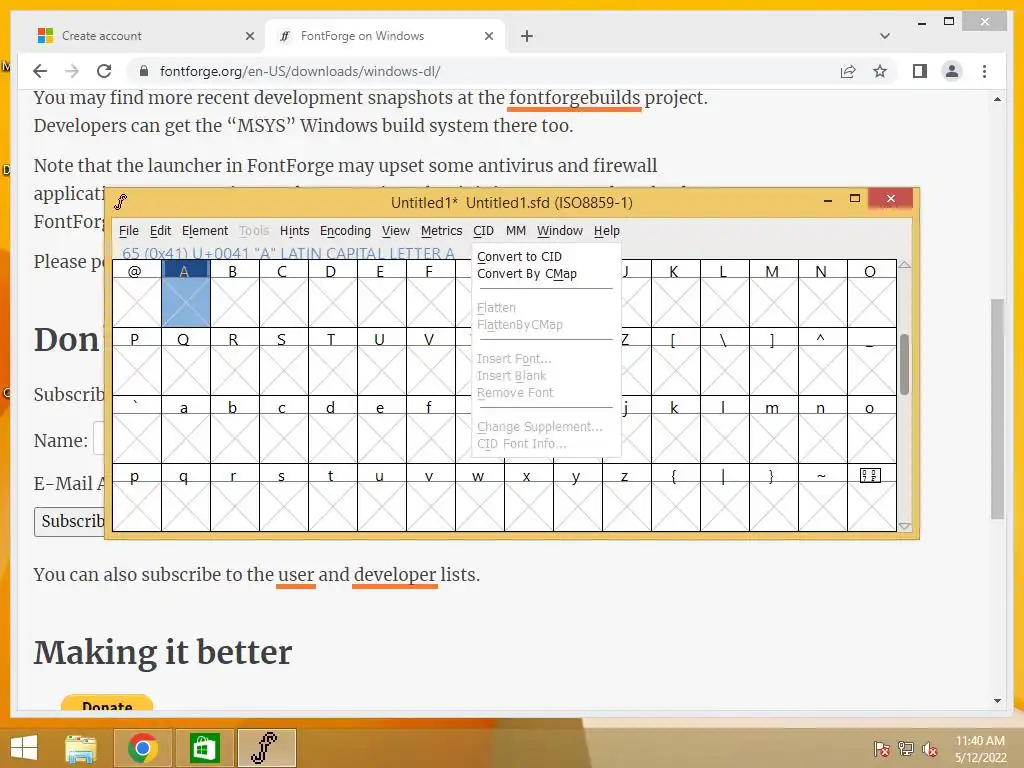The height and width of the screenshot is (768, 1024).
Task: Open the Encoding menu
Action: (345, 231)
